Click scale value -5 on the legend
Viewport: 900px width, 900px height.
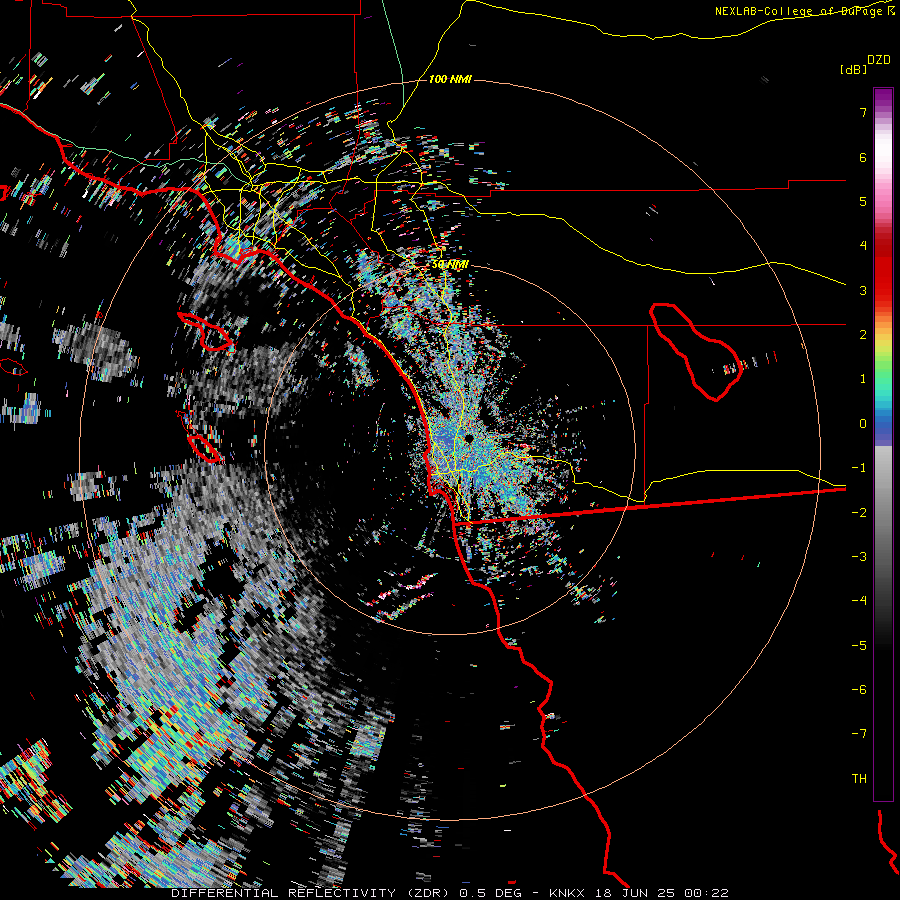(859, 646)
